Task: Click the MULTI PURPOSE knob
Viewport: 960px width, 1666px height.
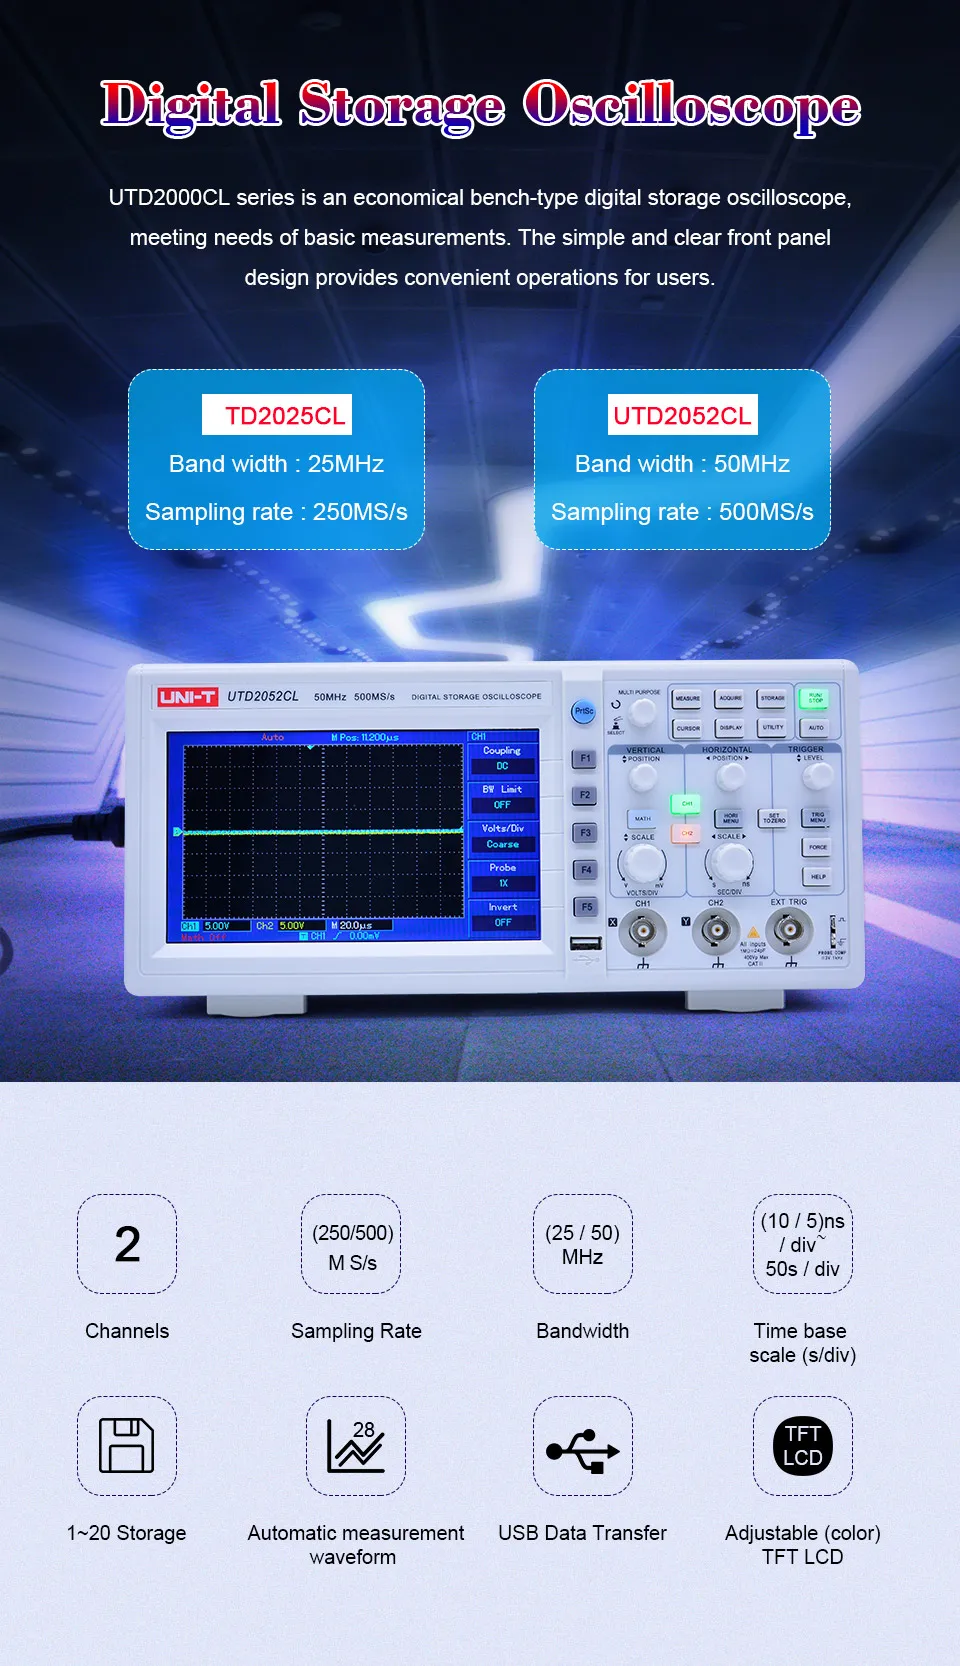Action: (642, 711)
